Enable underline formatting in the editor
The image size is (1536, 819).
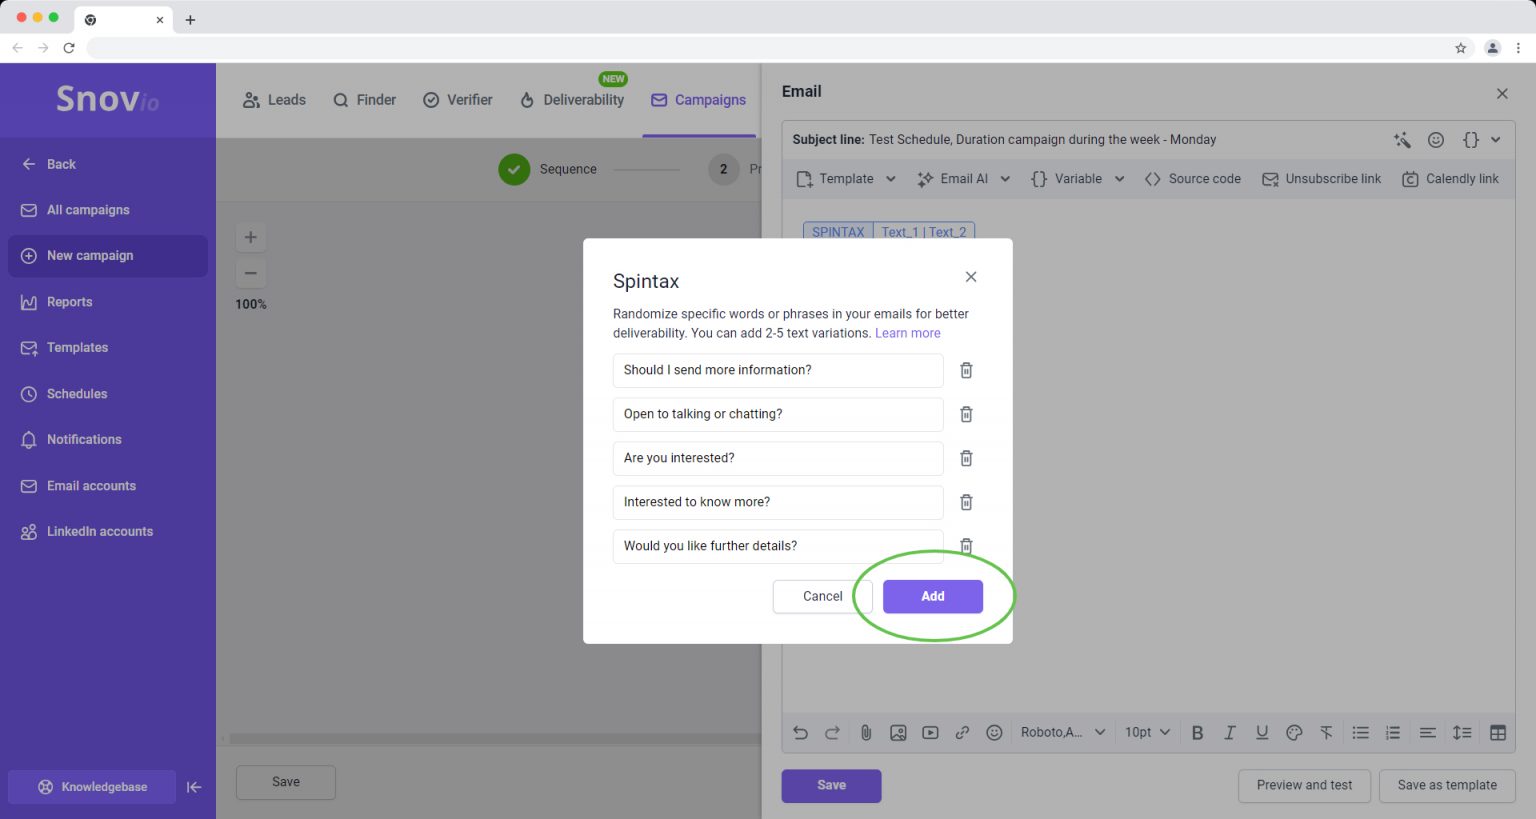(1262, 732)
